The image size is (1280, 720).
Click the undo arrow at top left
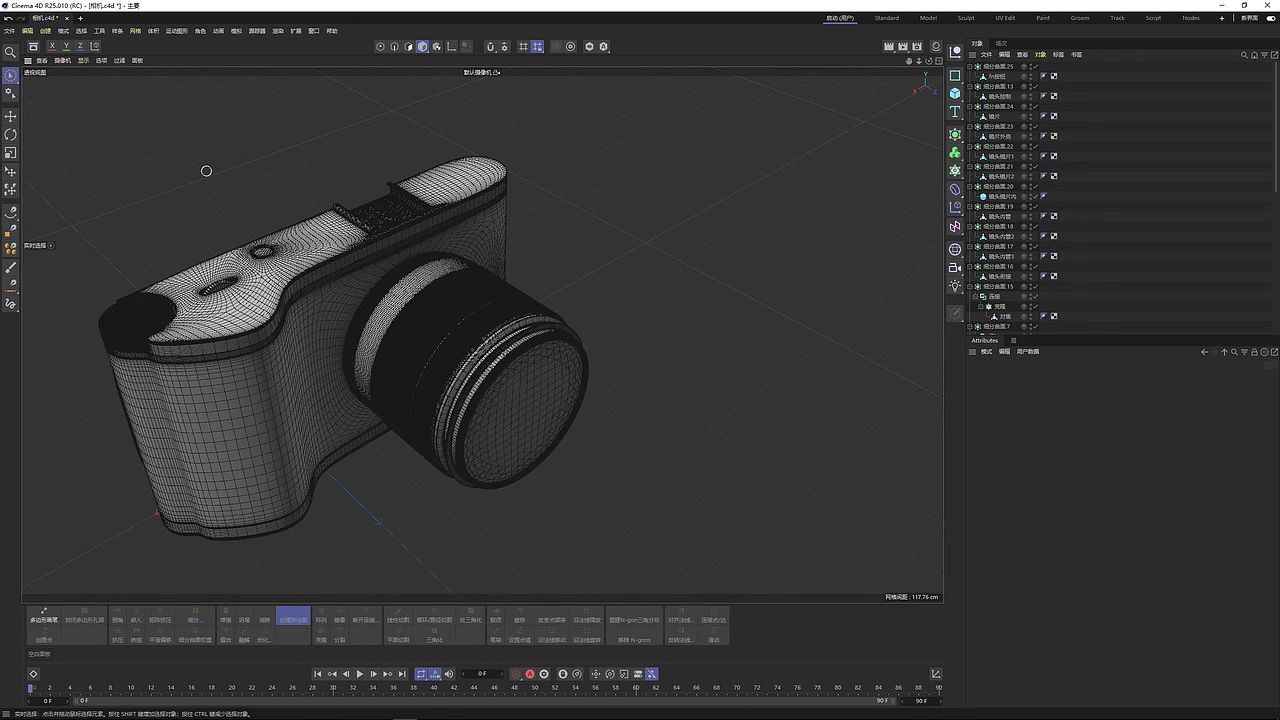coord(9,18)
